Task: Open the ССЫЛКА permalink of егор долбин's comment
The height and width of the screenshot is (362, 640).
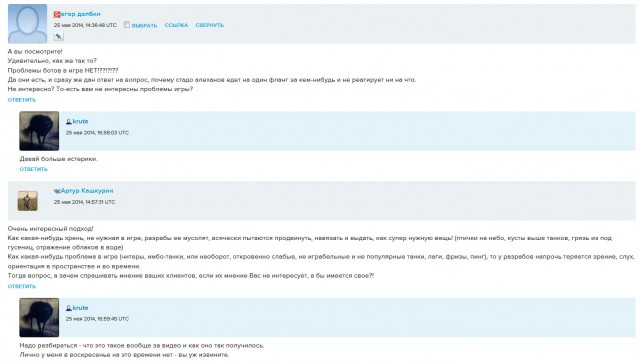Action: [x=176, y=25]
